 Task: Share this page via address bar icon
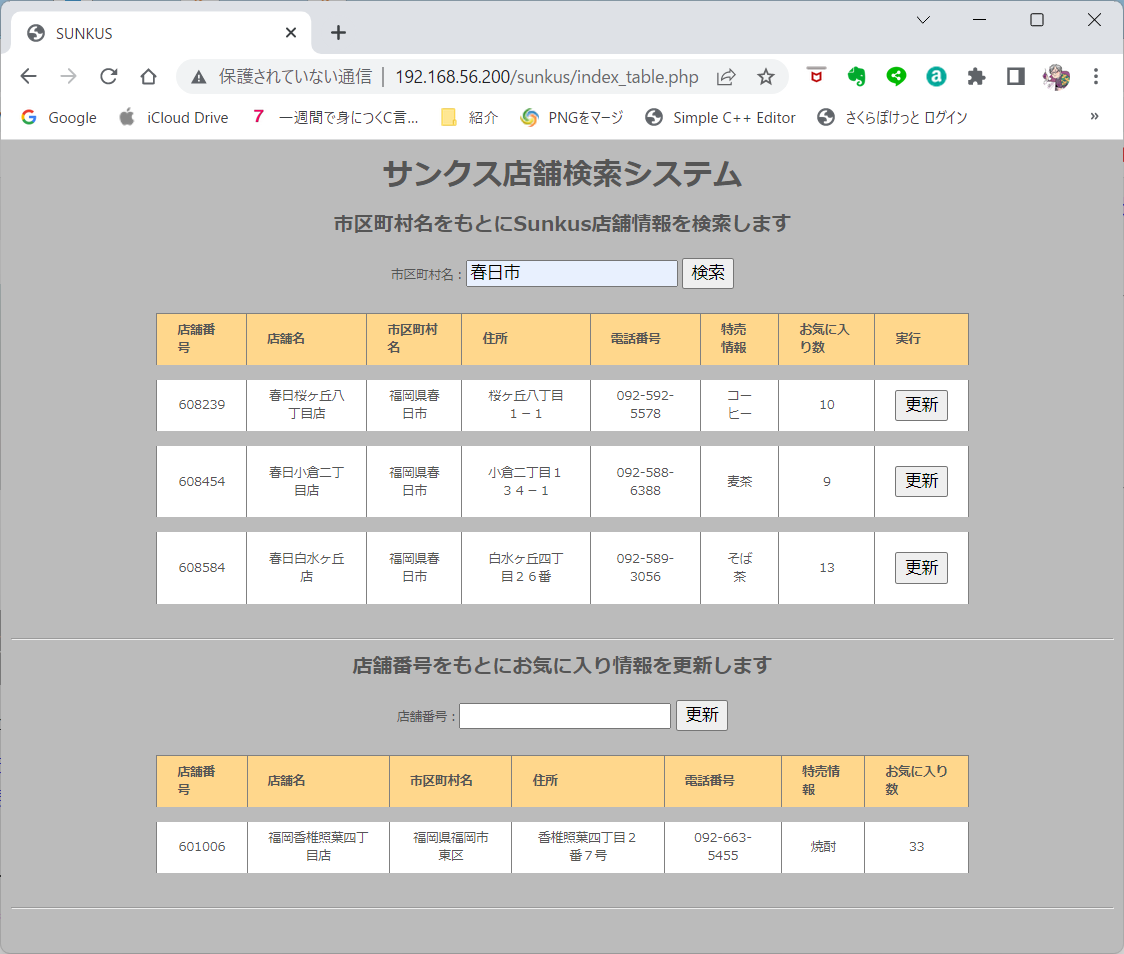(726, 77)
